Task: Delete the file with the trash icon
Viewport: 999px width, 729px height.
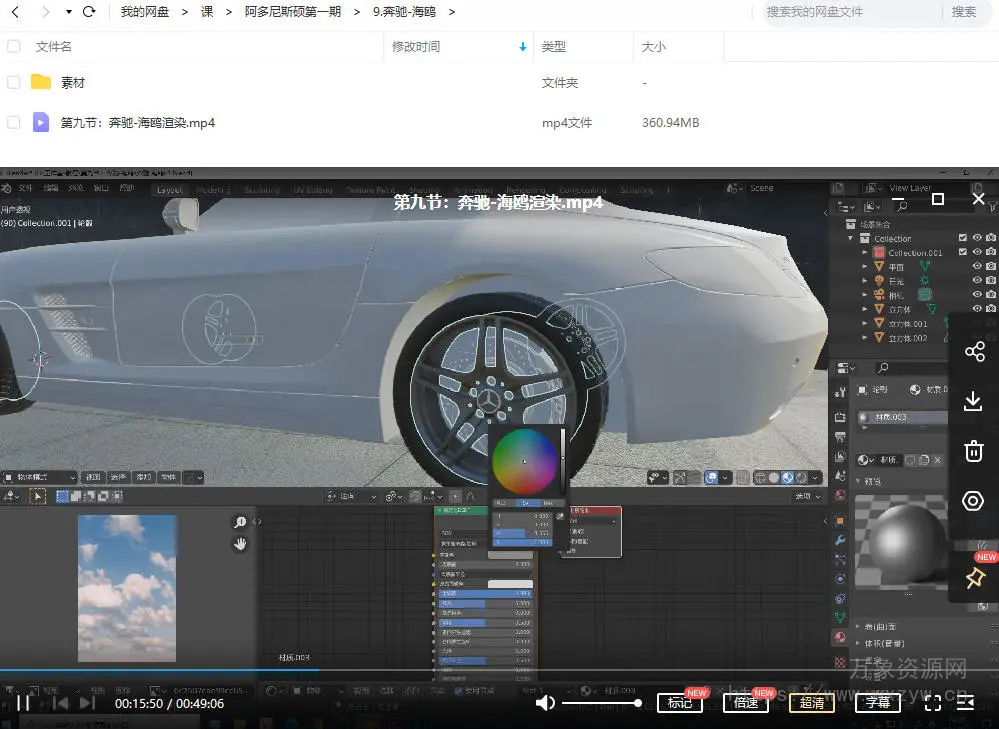Action: 974,451
